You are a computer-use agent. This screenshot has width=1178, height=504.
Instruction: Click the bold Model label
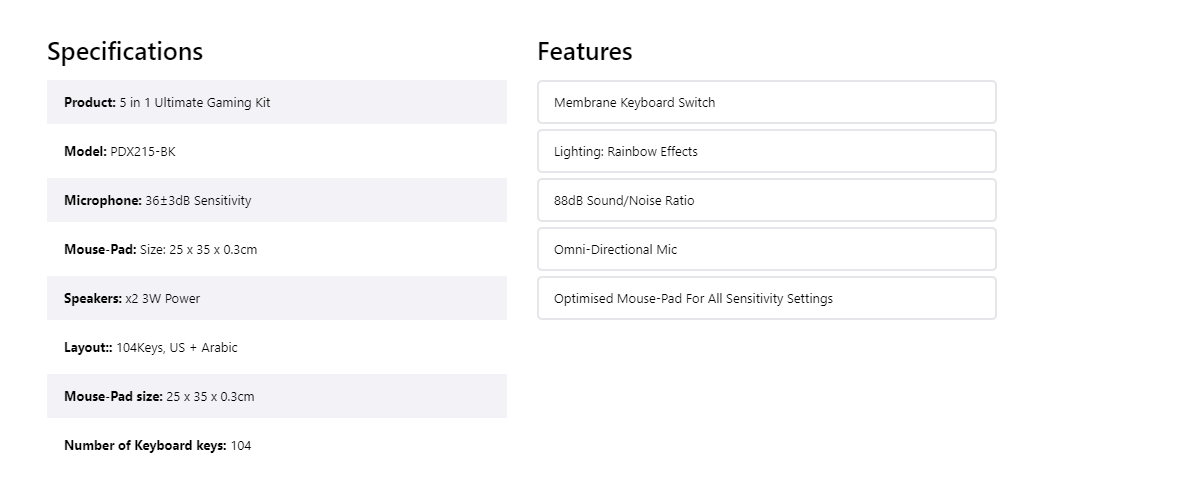(x=85, y=151)
